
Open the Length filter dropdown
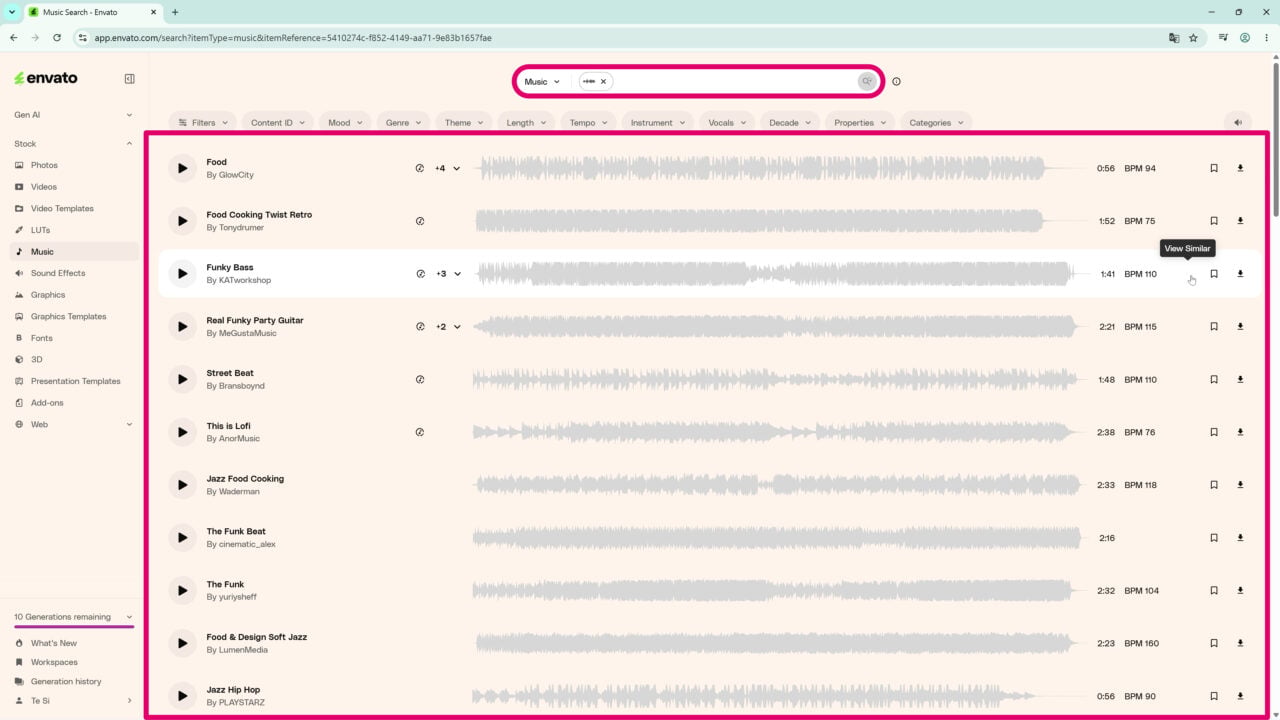526,122
